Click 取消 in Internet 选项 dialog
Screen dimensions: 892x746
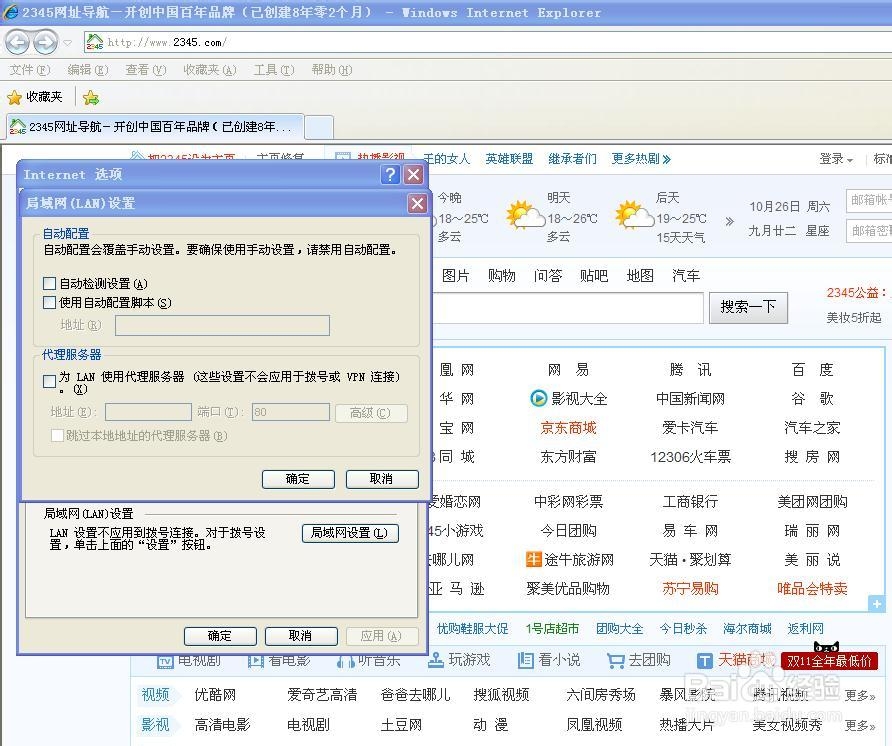click(x=301, y=636)
